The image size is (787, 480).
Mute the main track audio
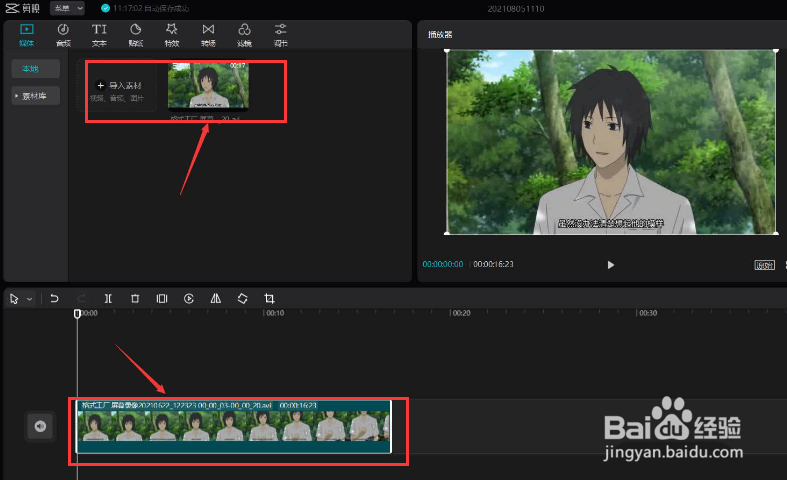[x=40, y=426]
